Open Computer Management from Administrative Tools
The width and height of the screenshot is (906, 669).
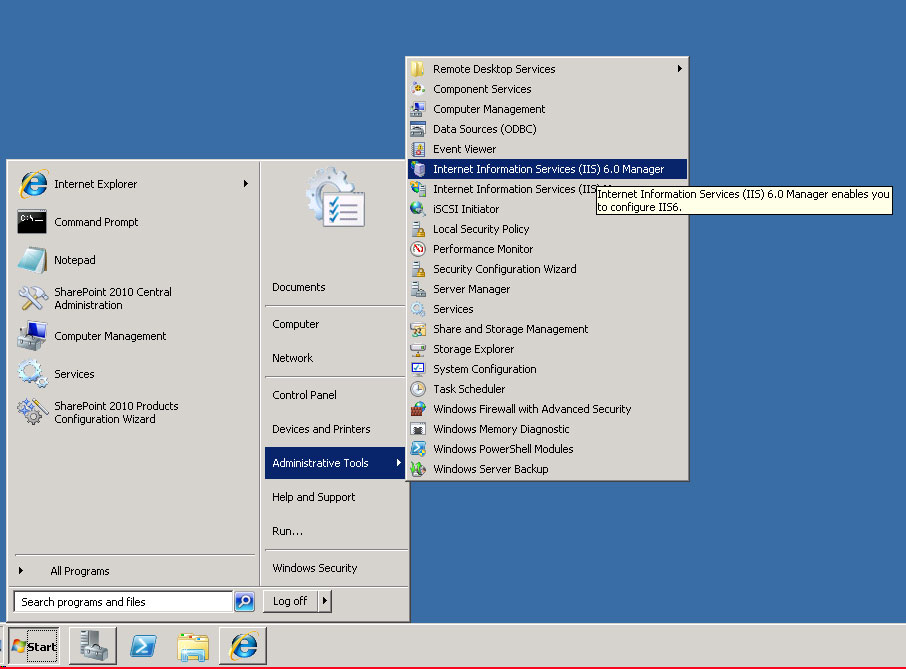click(x=547, y=109)
